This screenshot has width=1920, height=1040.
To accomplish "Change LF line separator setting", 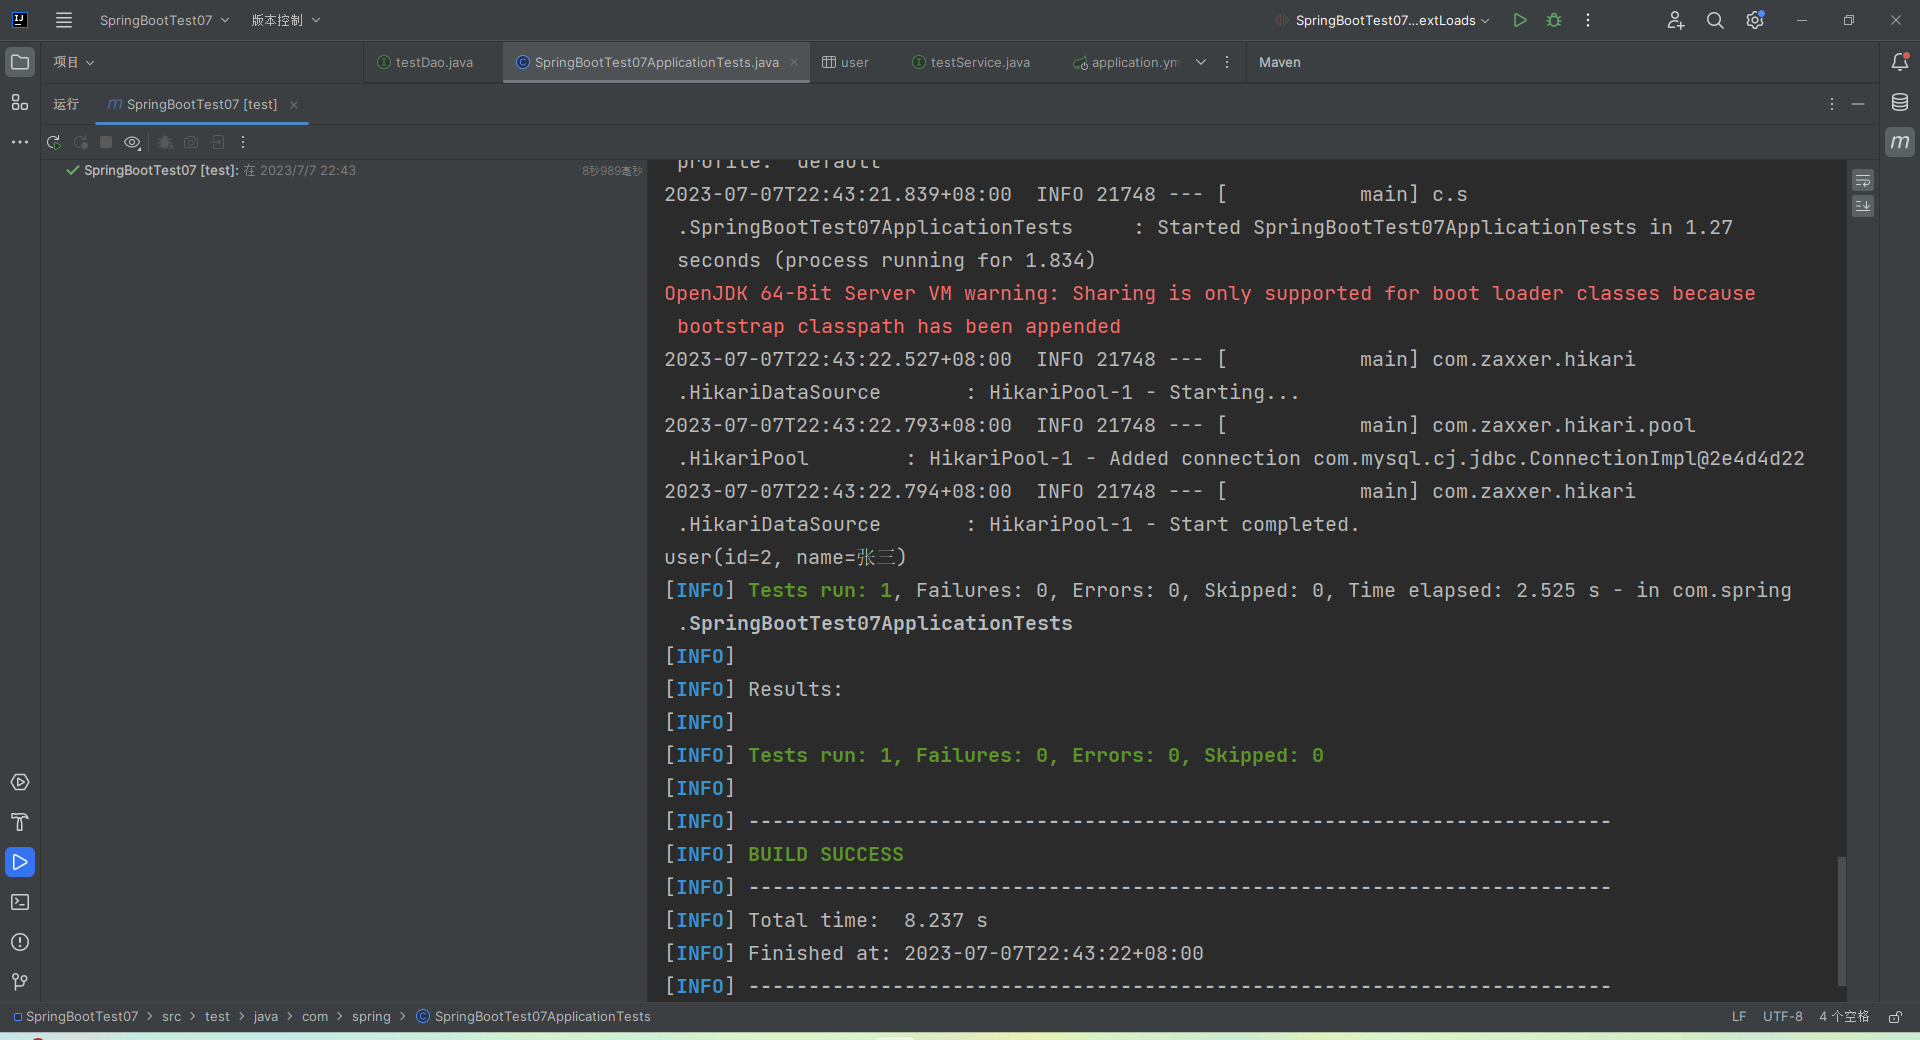I will (x=1739, y=1017).
